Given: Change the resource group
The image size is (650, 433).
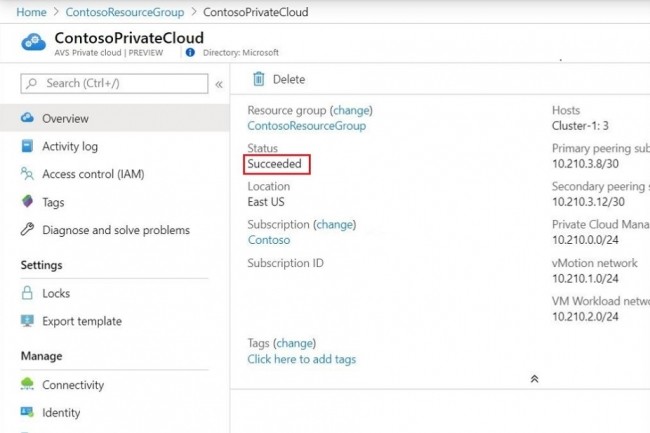Looking at the screenshot, I should [x=351, y=110].
